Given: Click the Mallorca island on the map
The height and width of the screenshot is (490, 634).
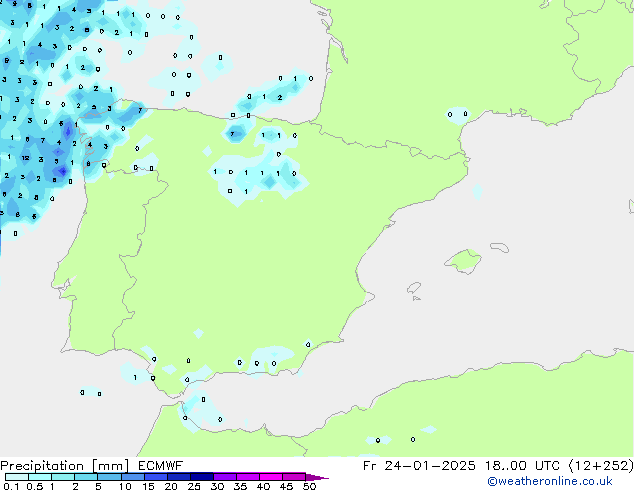Looking at the screenshot, I should coord(463,261).
